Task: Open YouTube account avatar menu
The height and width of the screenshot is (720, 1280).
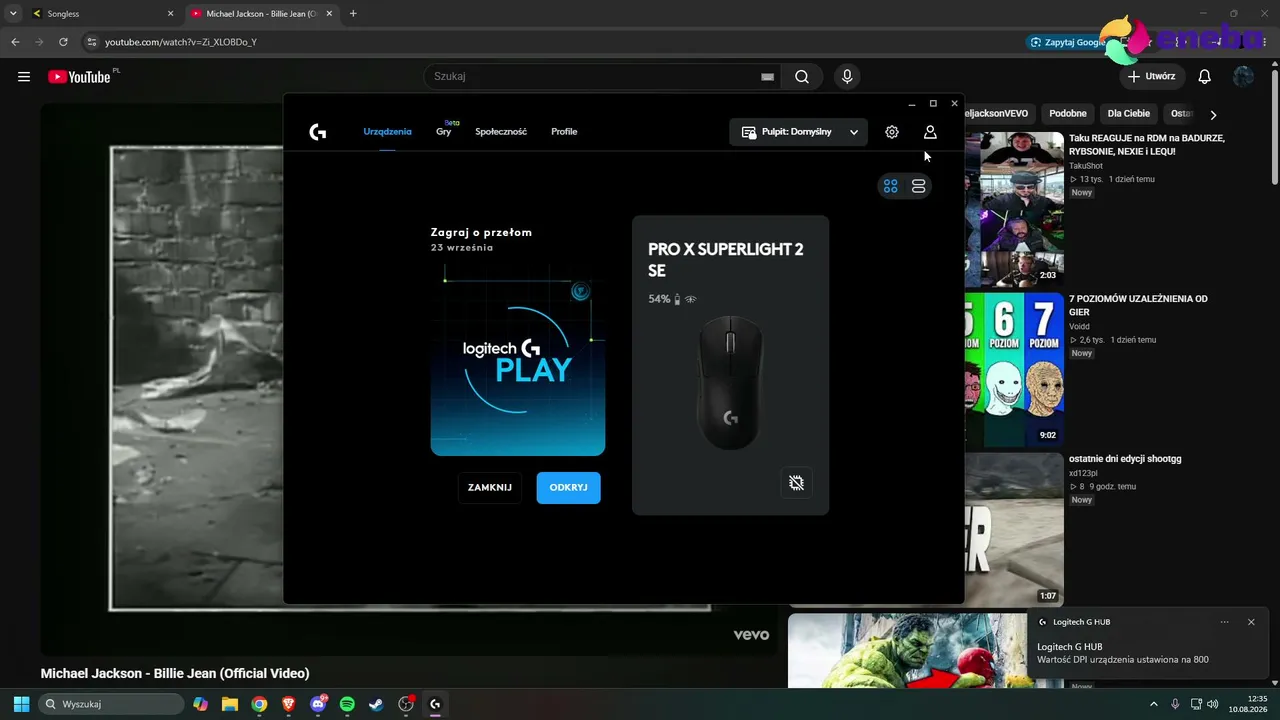Action: tap(1243, 77)
